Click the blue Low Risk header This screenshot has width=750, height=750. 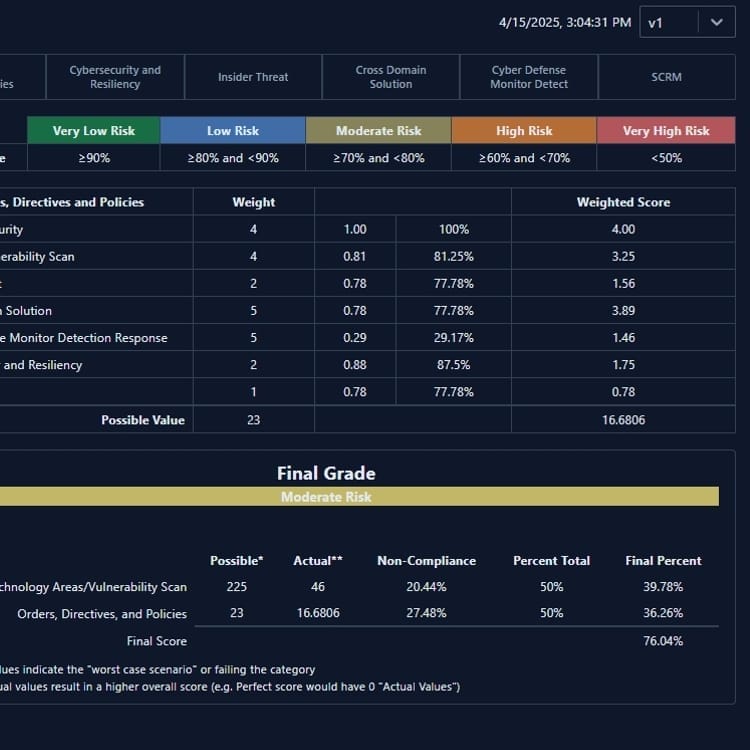pyautogui.click(x=233, y=131)
